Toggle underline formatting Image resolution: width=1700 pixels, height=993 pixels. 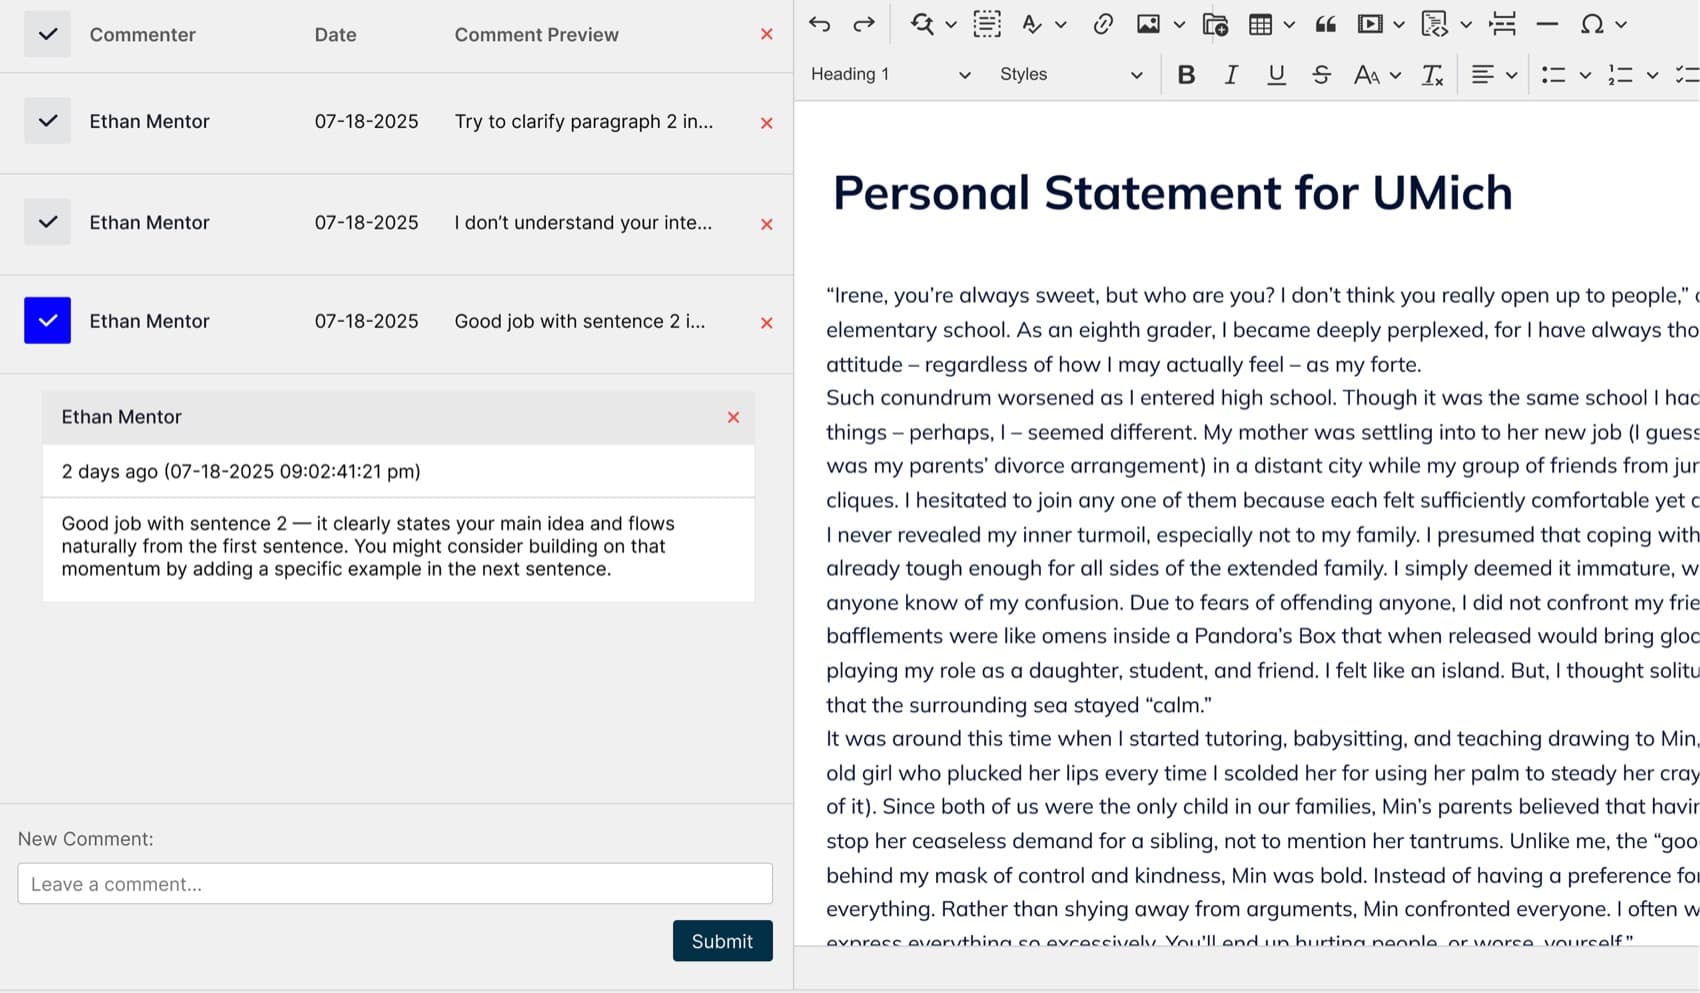click(1276, 74)
